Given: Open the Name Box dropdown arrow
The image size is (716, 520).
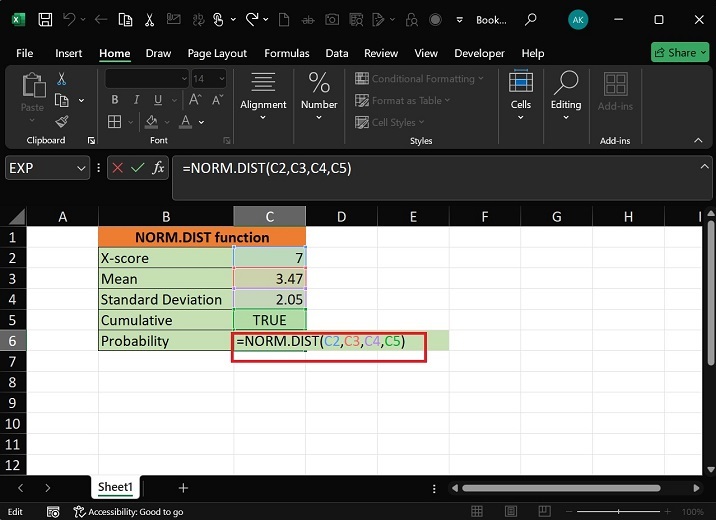Looking at the screenshot, I should click(81, 168).
